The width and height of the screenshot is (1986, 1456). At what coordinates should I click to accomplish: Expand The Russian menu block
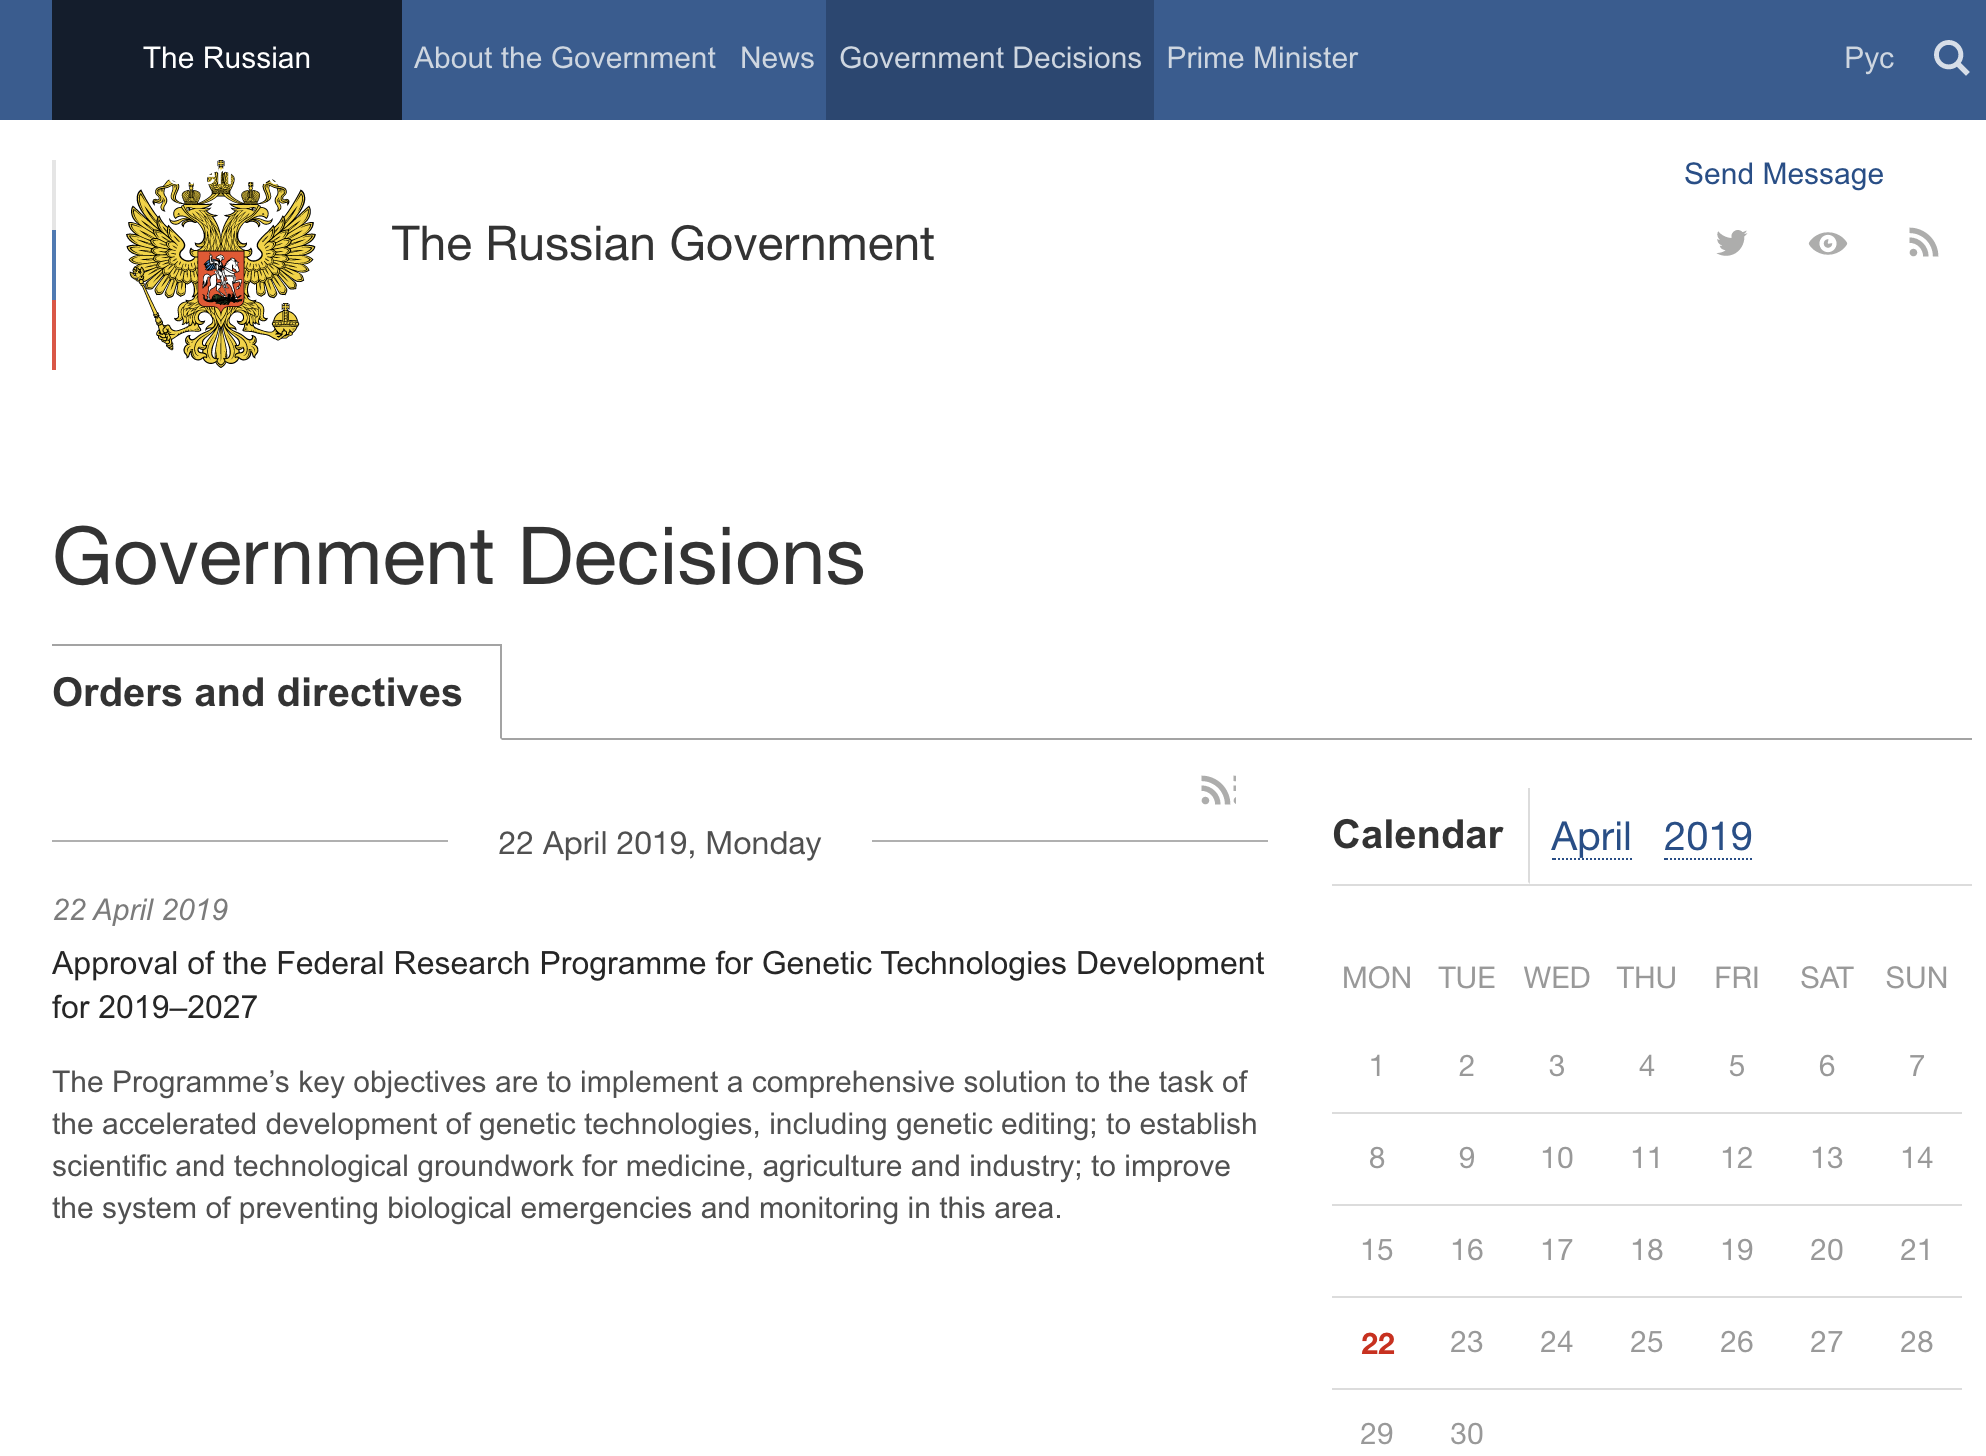227,58
